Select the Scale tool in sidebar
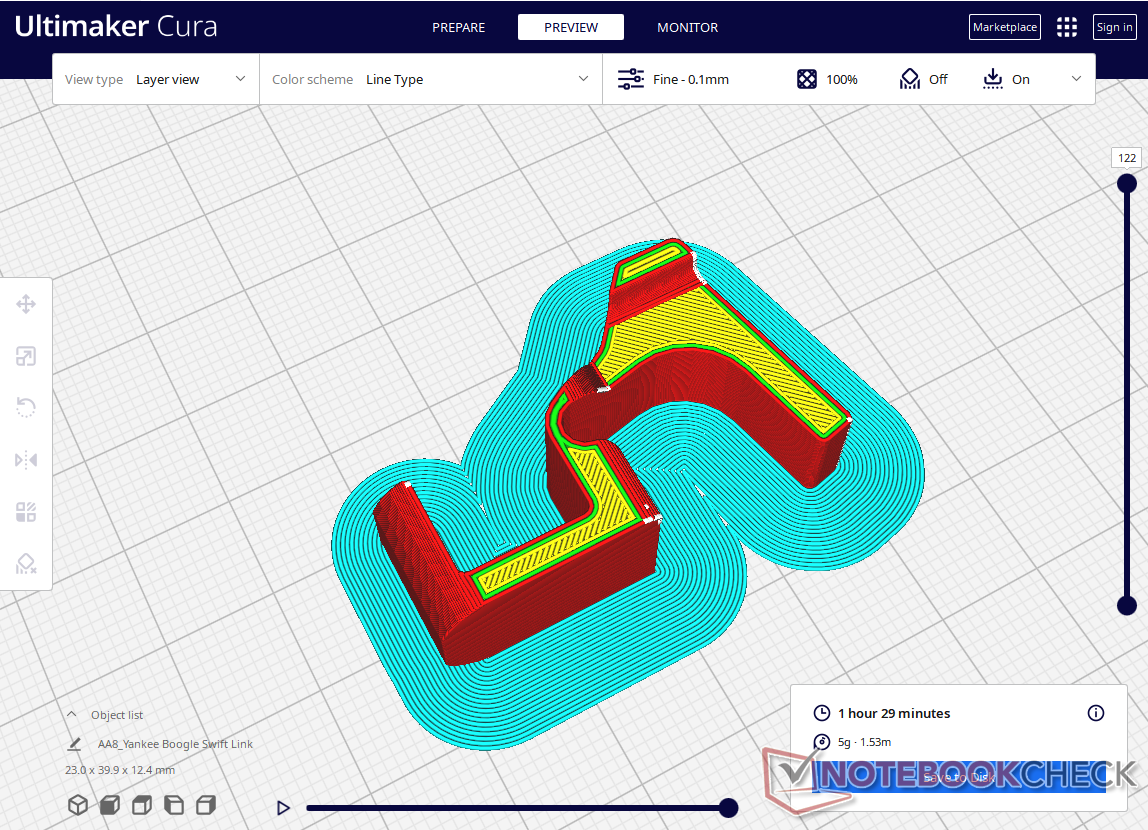 pyautogui.click(x=26, y=356)
